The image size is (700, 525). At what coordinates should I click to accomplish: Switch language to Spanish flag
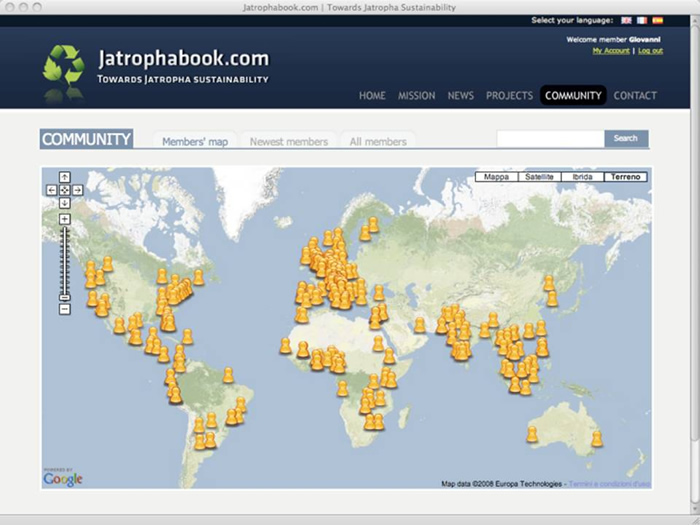click(x=658, y=20)
